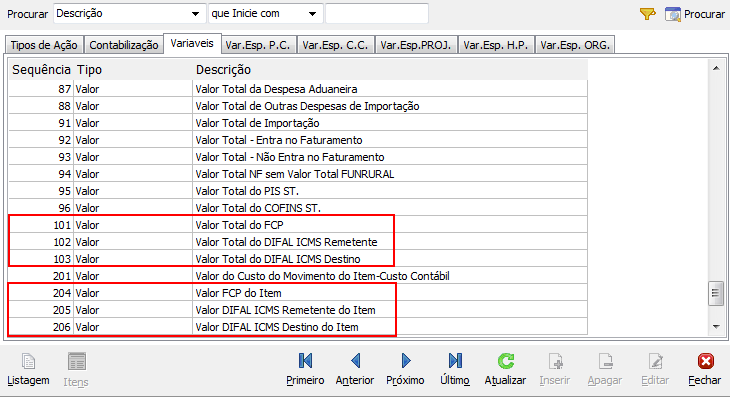Switch to the Contabilização tab

[124, 45]
